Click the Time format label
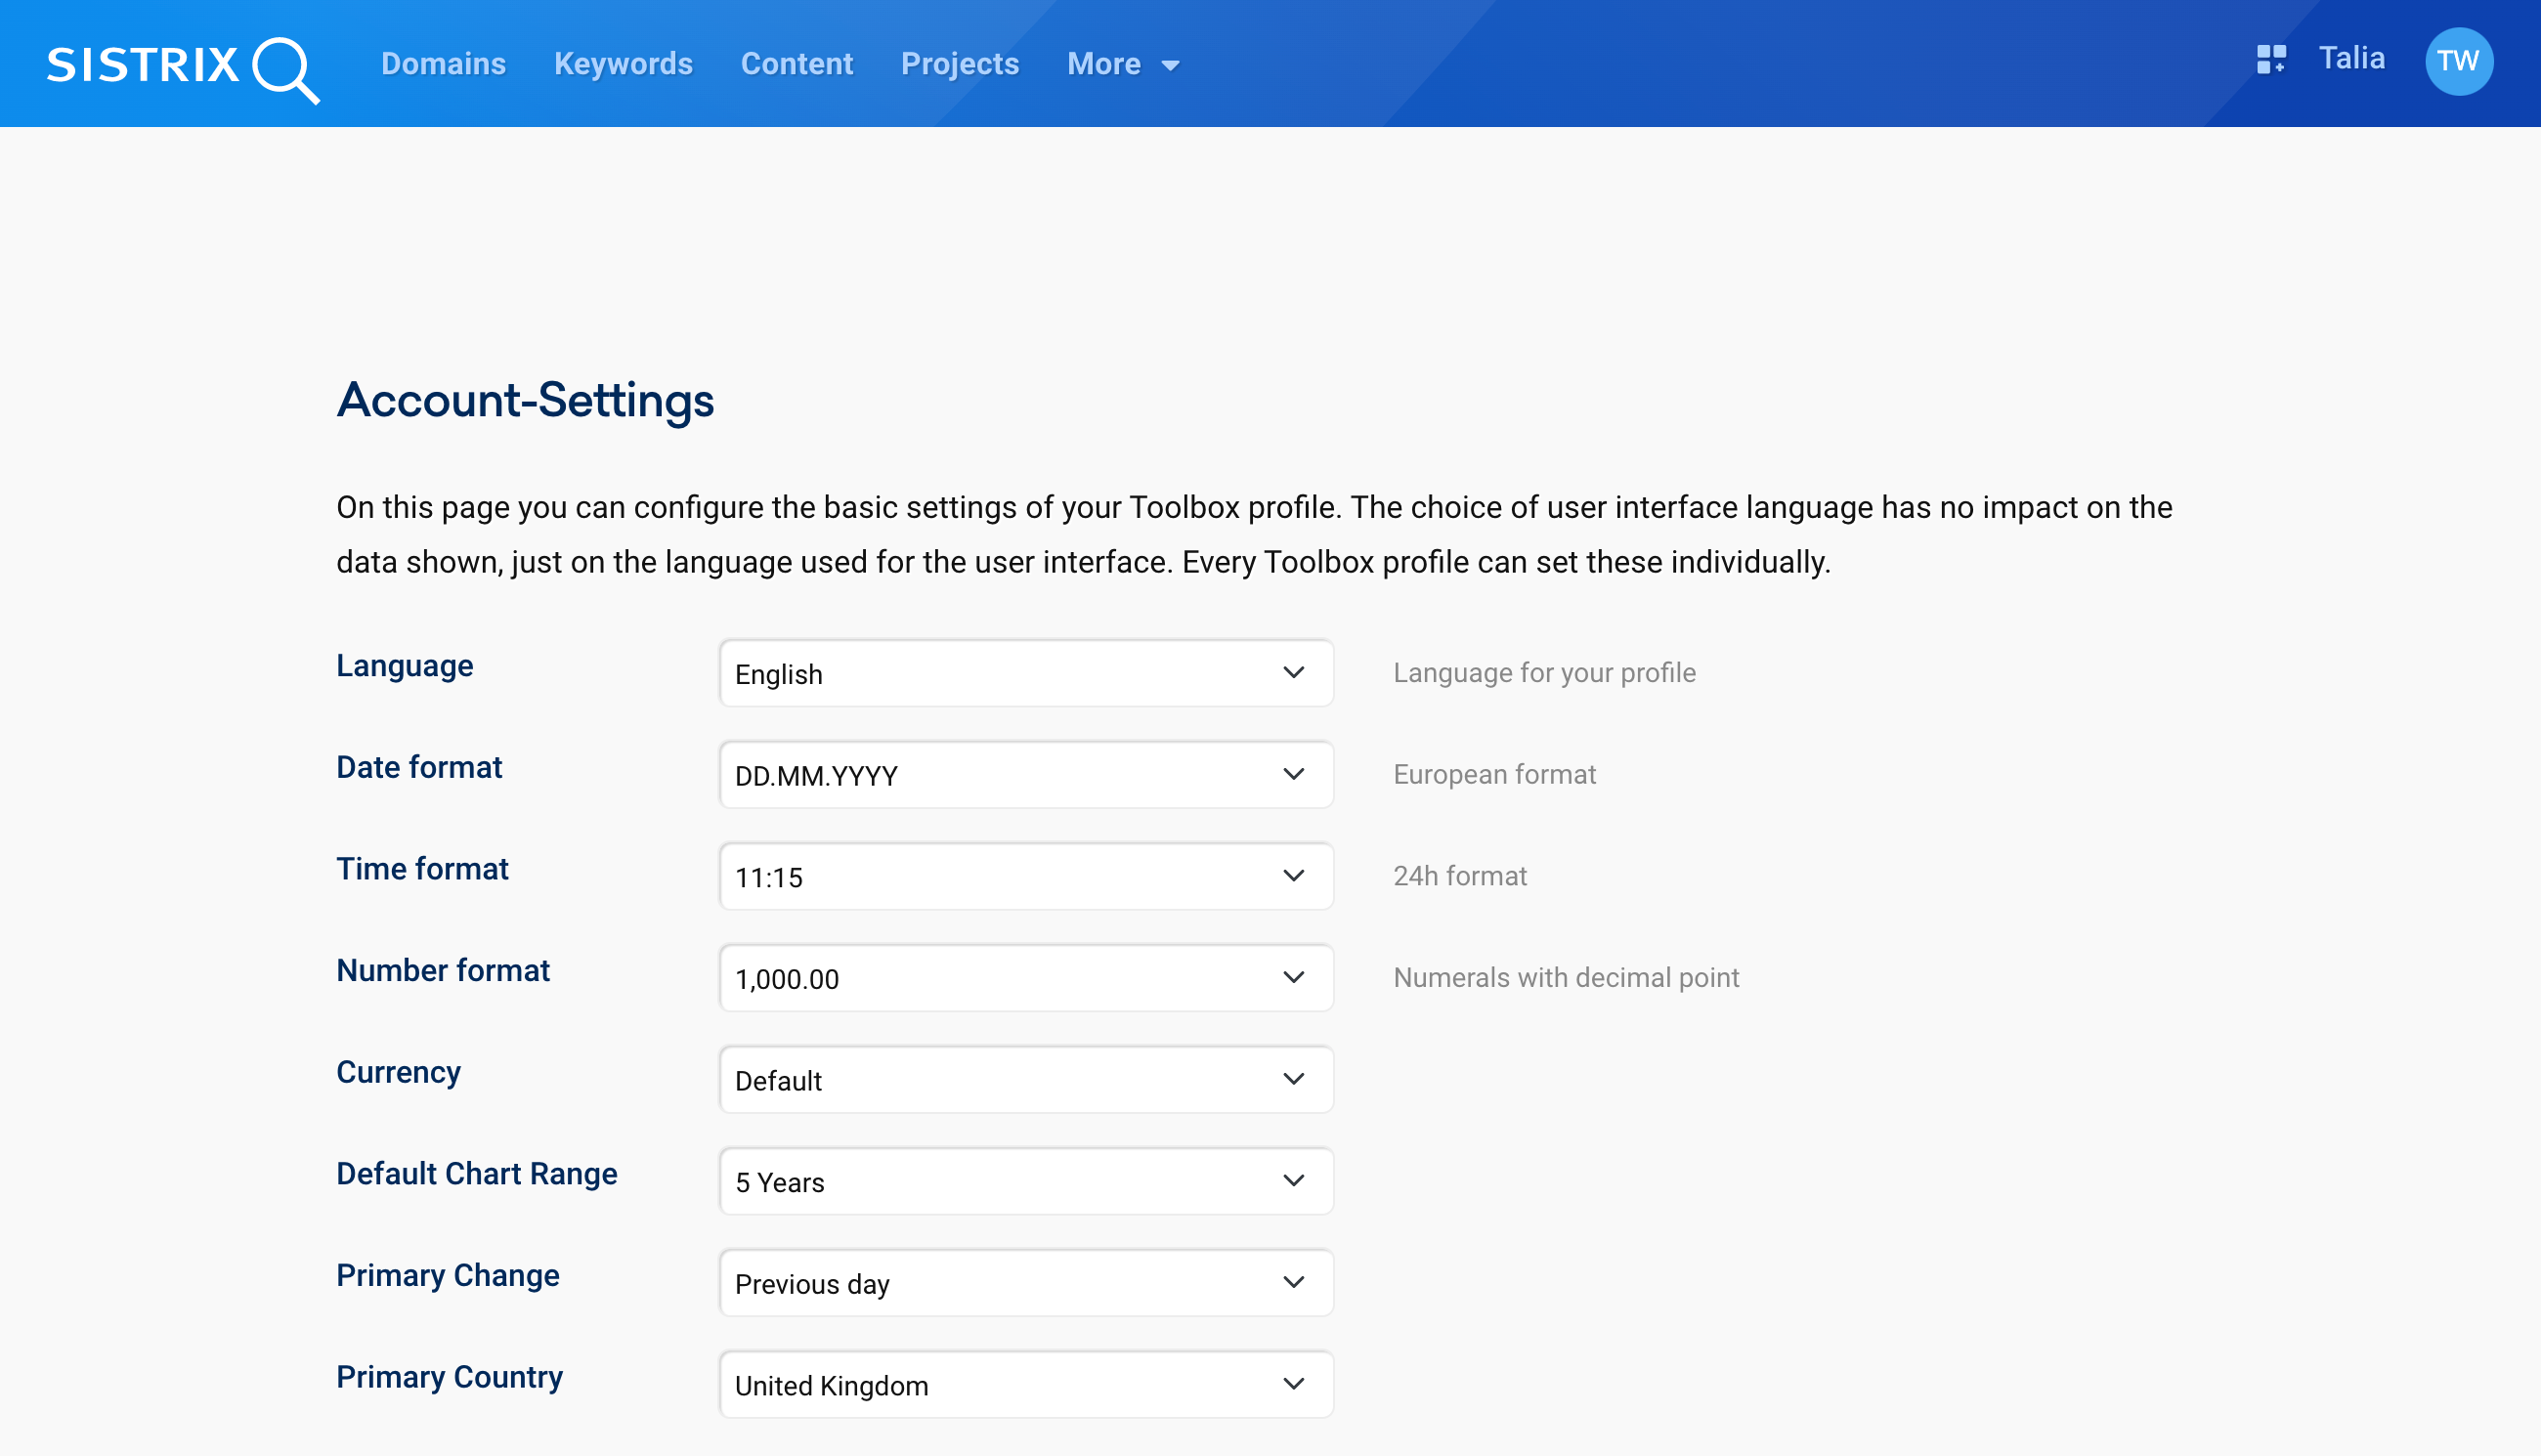Image resolution: width=2541 pixels, height=1456 pixels. pyautogui.click(x=422, y=869)
